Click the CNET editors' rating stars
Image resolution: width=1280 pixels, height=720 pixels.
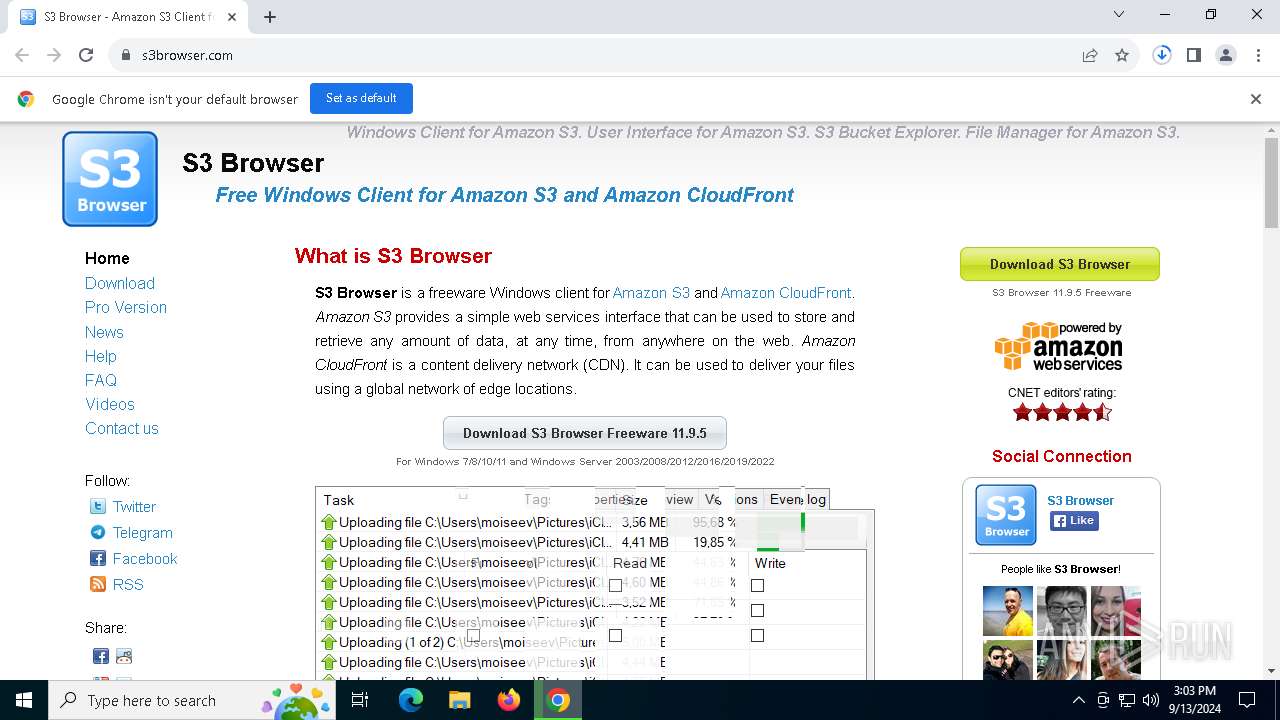tap(1062, 412)
